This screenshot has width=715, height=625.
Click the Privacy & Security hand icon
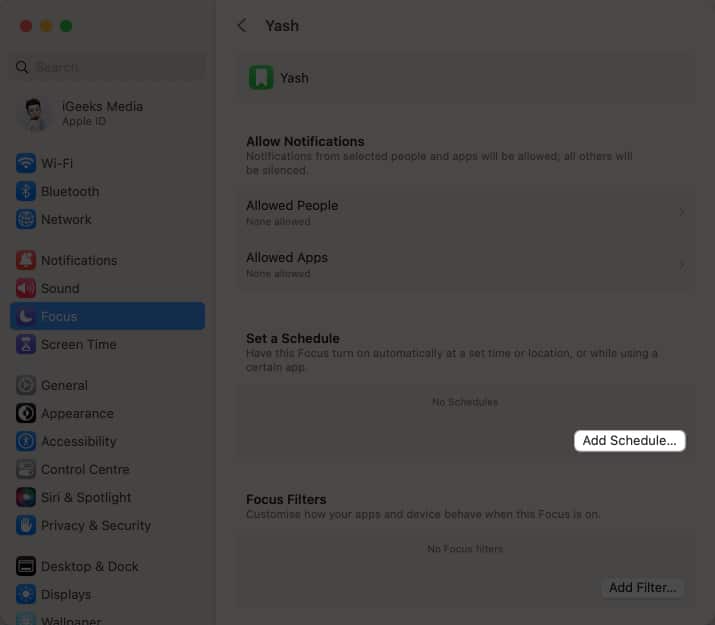click(26, 525)
